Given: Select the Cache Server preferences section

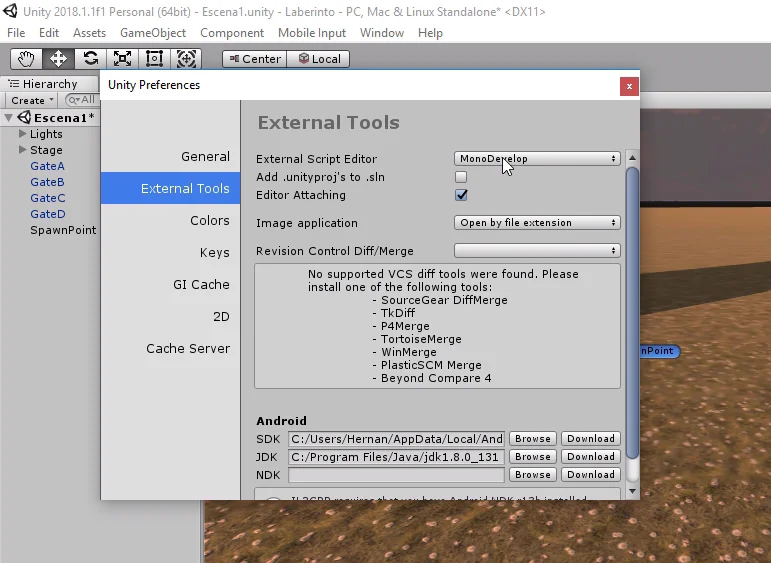Looking at the screenshot, I should (170, 348).
